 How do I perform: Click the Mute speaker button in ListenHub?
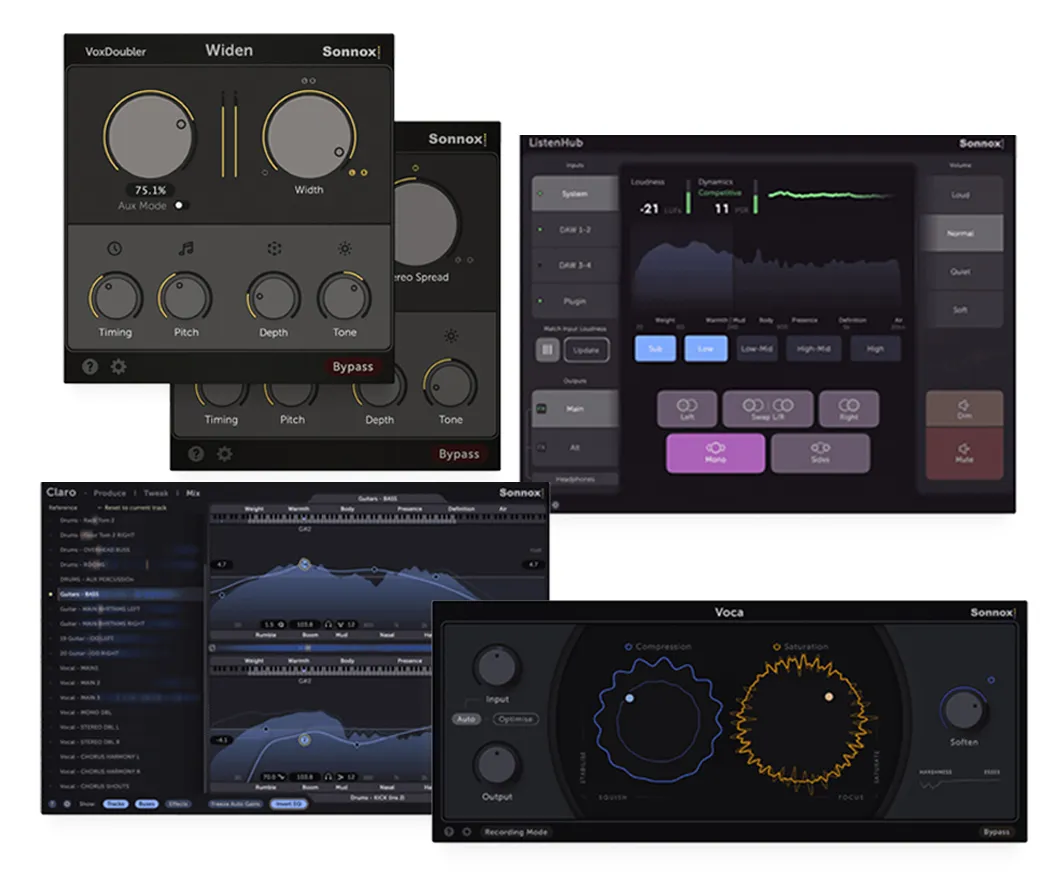[x=964, y=453]
